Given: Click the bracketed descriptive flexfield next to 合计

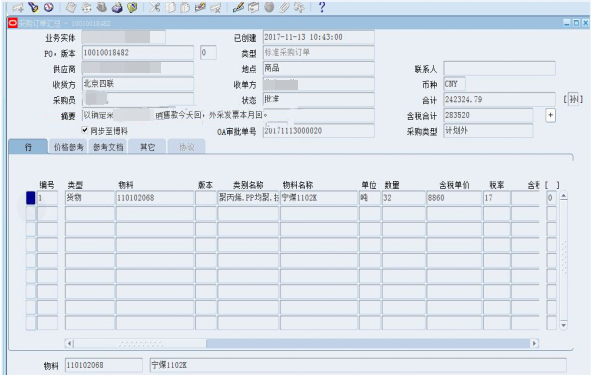Looking at the screenshot, I should (x=574, y=99).
